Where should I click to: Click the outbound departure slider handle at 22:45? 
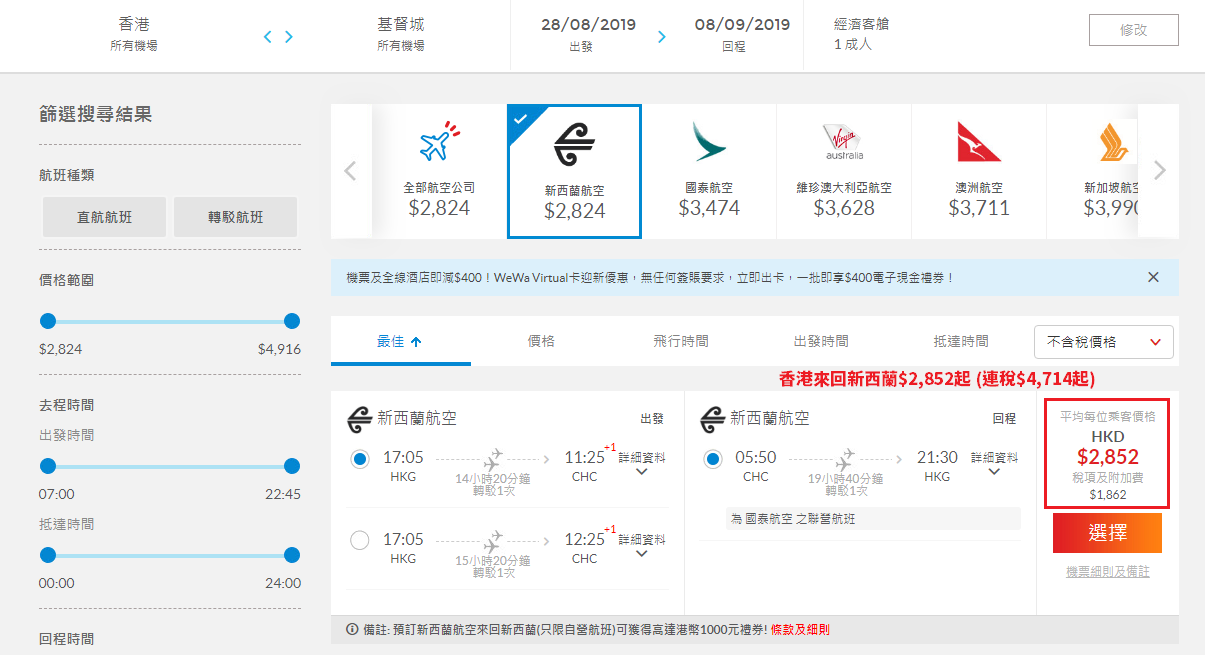[292, 466]
